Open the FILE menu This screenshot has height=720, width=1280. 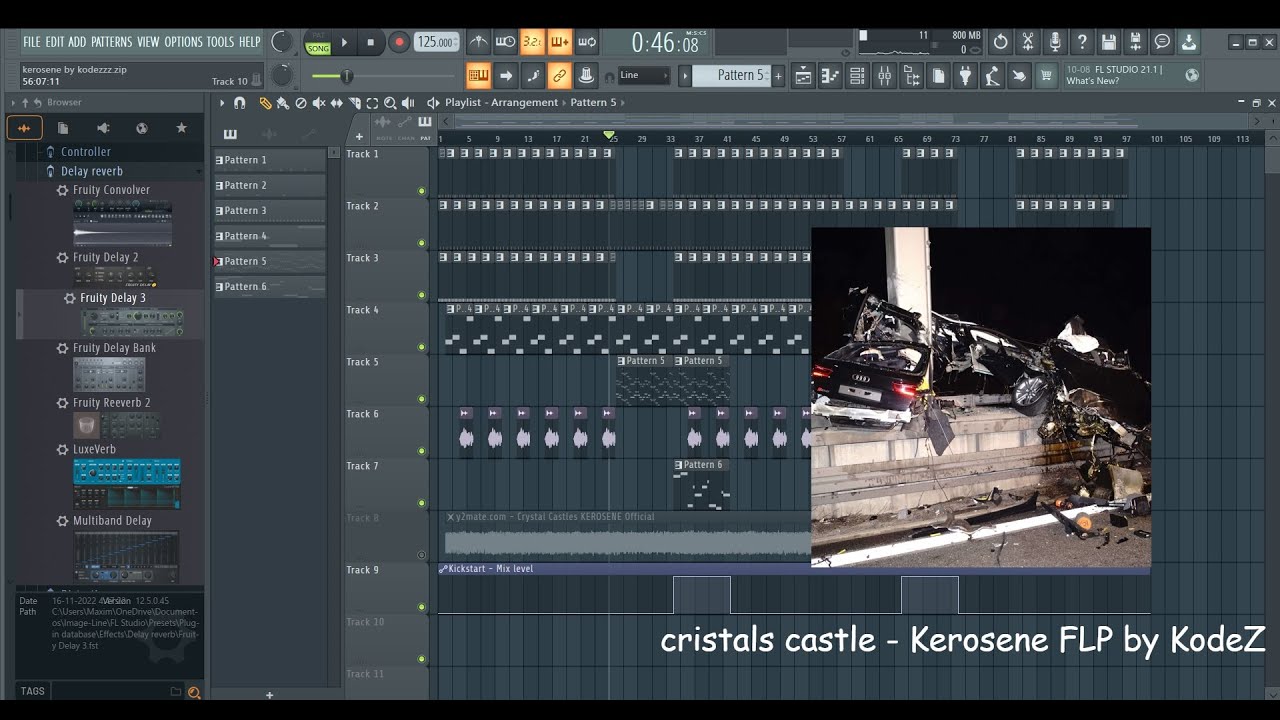coord(32,42)
